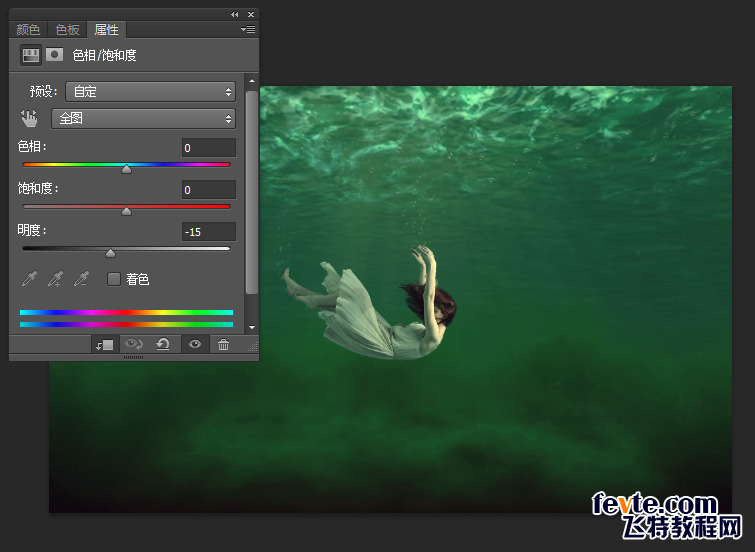Toggle adjustment layer visibility eye

[195, 344]
